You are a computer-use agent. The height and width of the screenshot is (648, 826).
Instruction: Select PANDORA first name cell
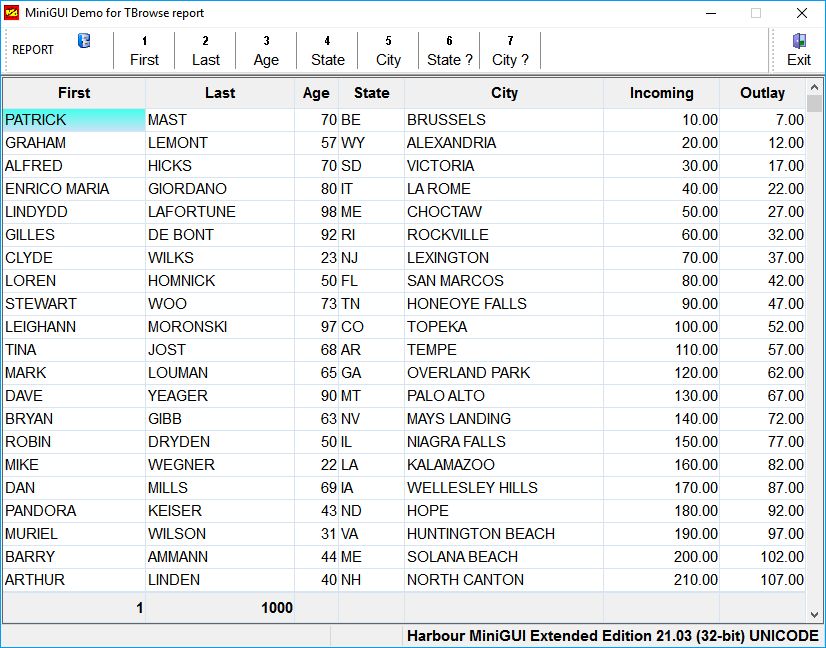[74, 511]
